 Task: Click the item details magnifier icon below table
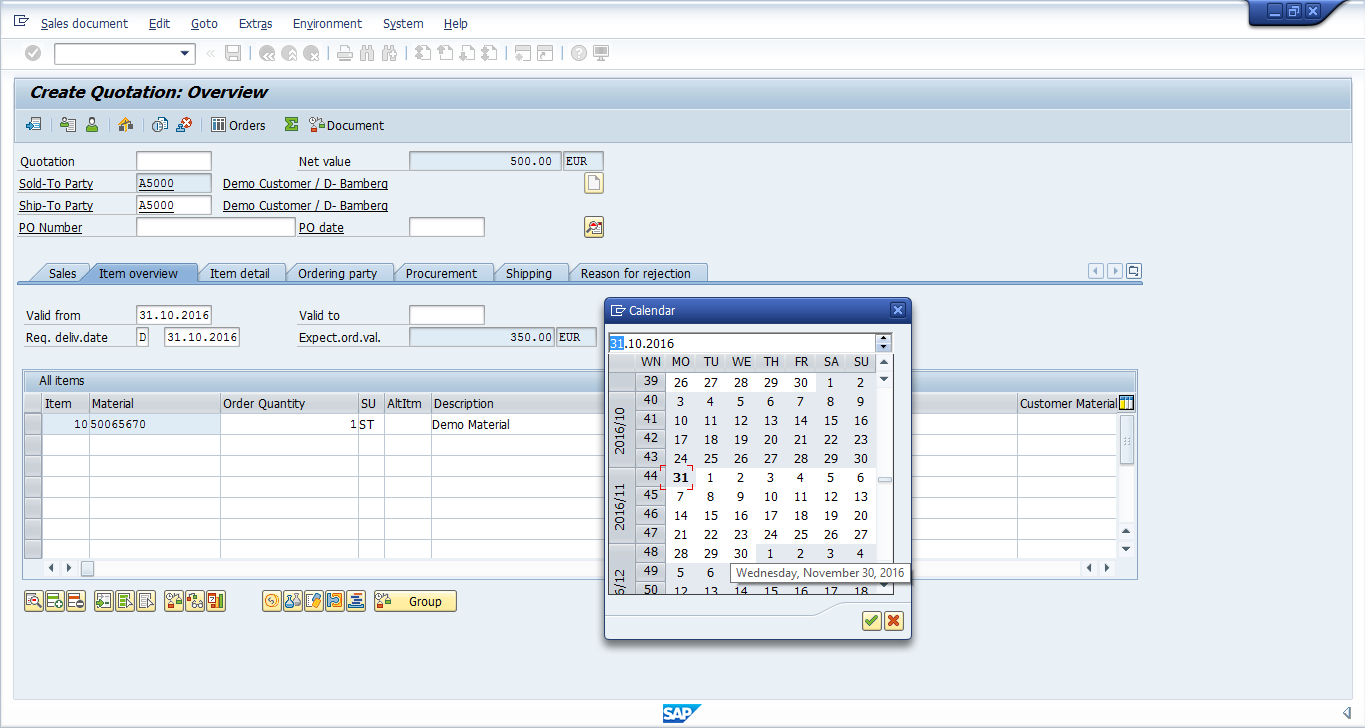pos(34,601)
